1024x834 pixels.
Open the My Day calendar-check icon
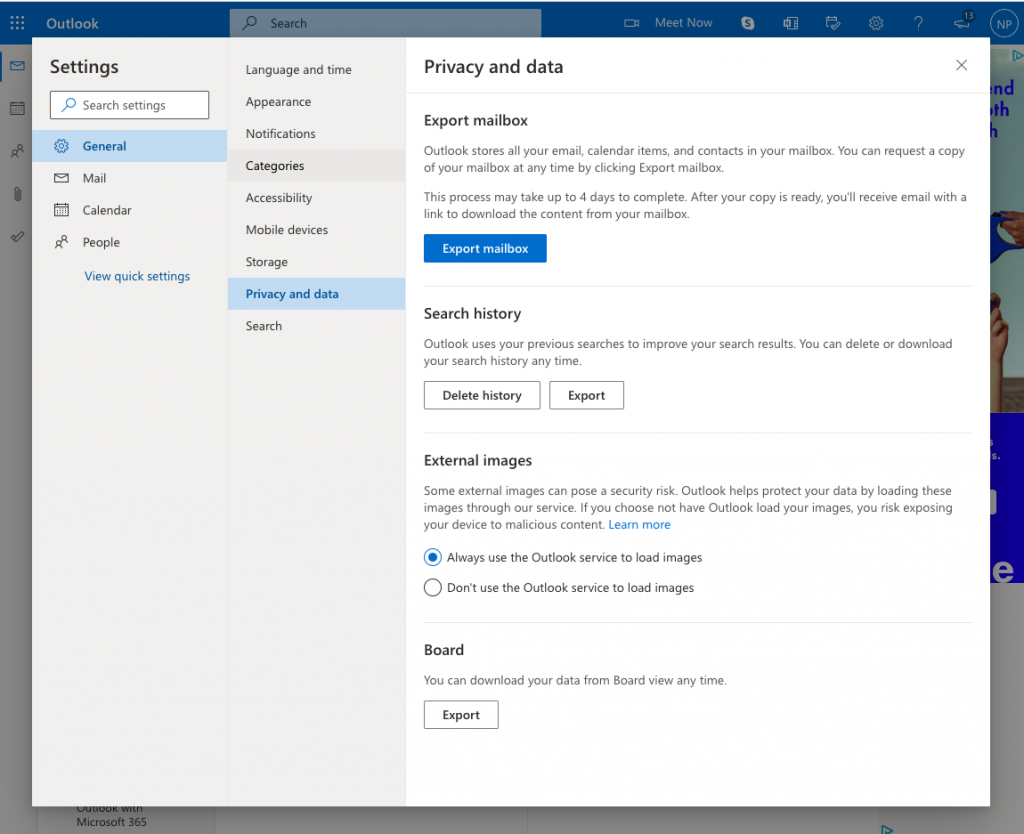point(833,23)
